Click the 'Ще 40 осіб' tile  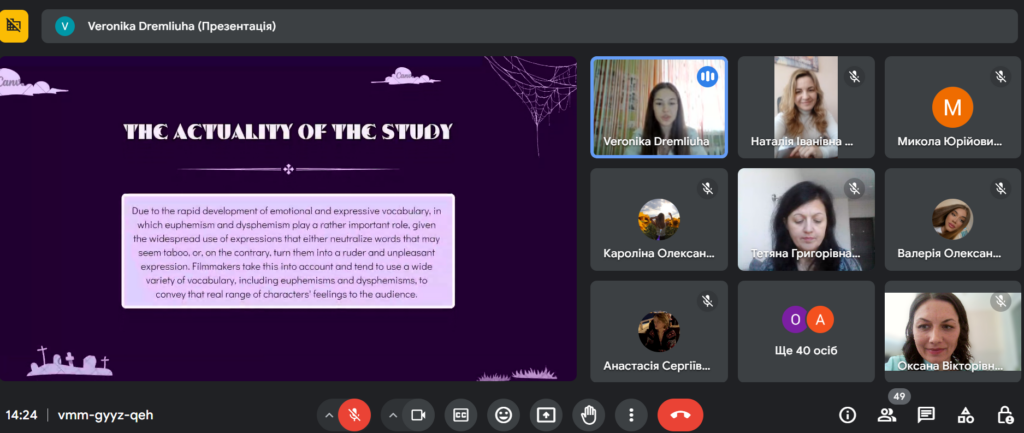pos(806,331)
